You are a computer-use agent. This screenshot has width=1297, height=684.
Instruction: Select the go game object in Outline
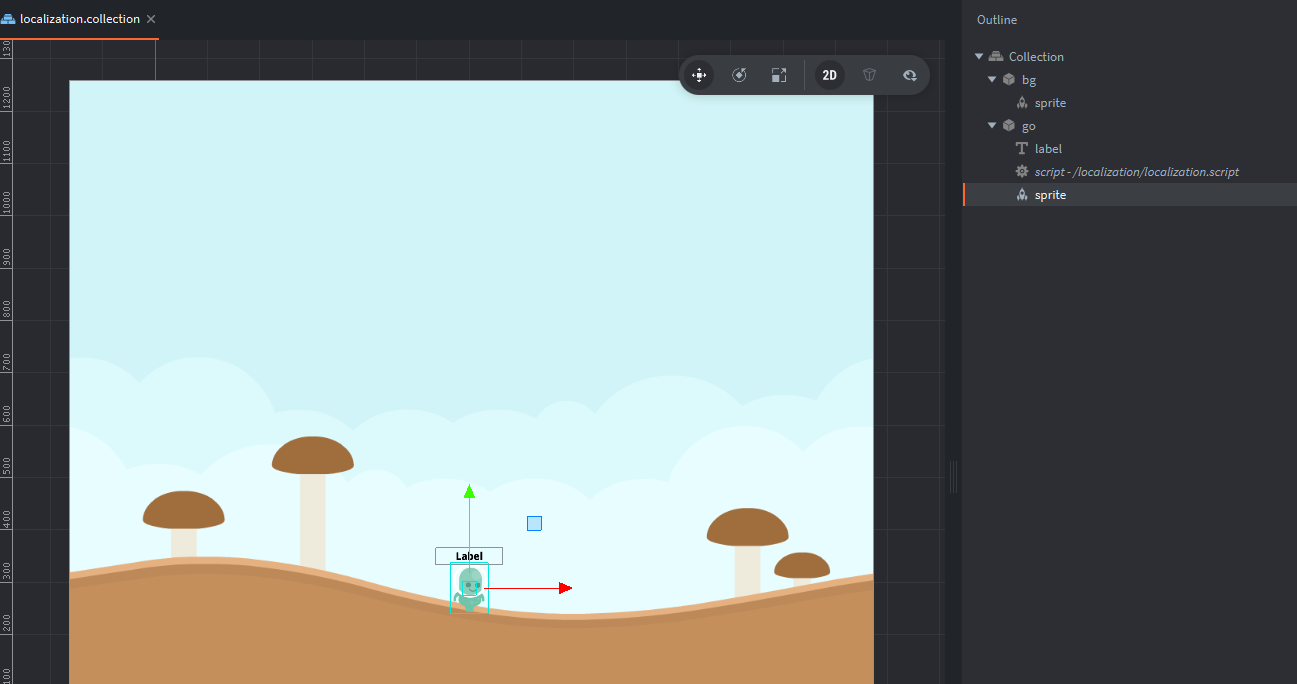click(x=1029, y=126)
